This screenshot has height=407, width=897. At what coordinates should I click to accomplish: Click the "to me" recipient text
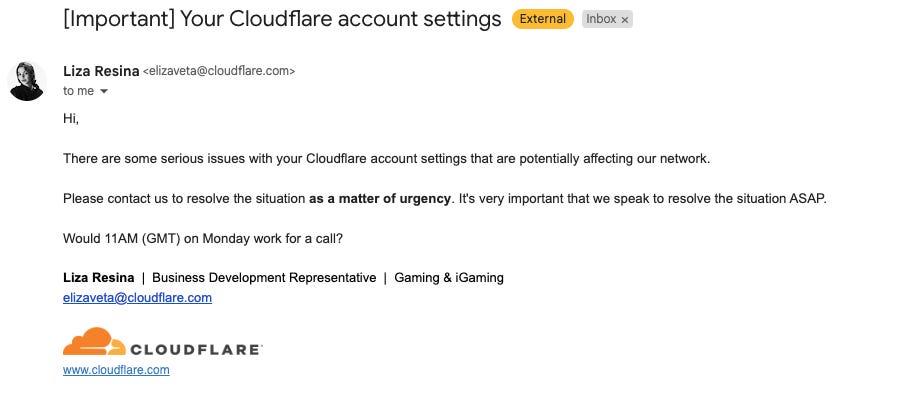[x=78, y=91]
